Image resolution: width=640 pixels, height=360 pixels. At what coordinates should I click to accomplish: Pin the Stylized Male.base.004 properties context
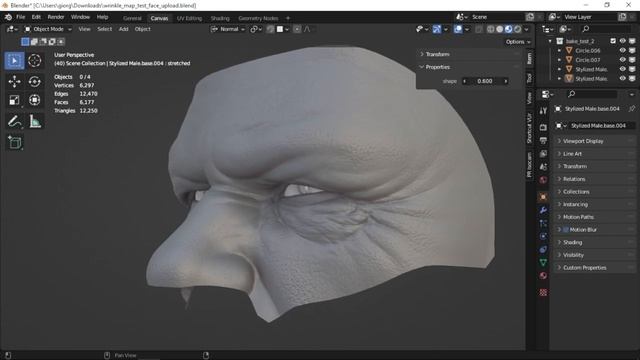(631, 109)
